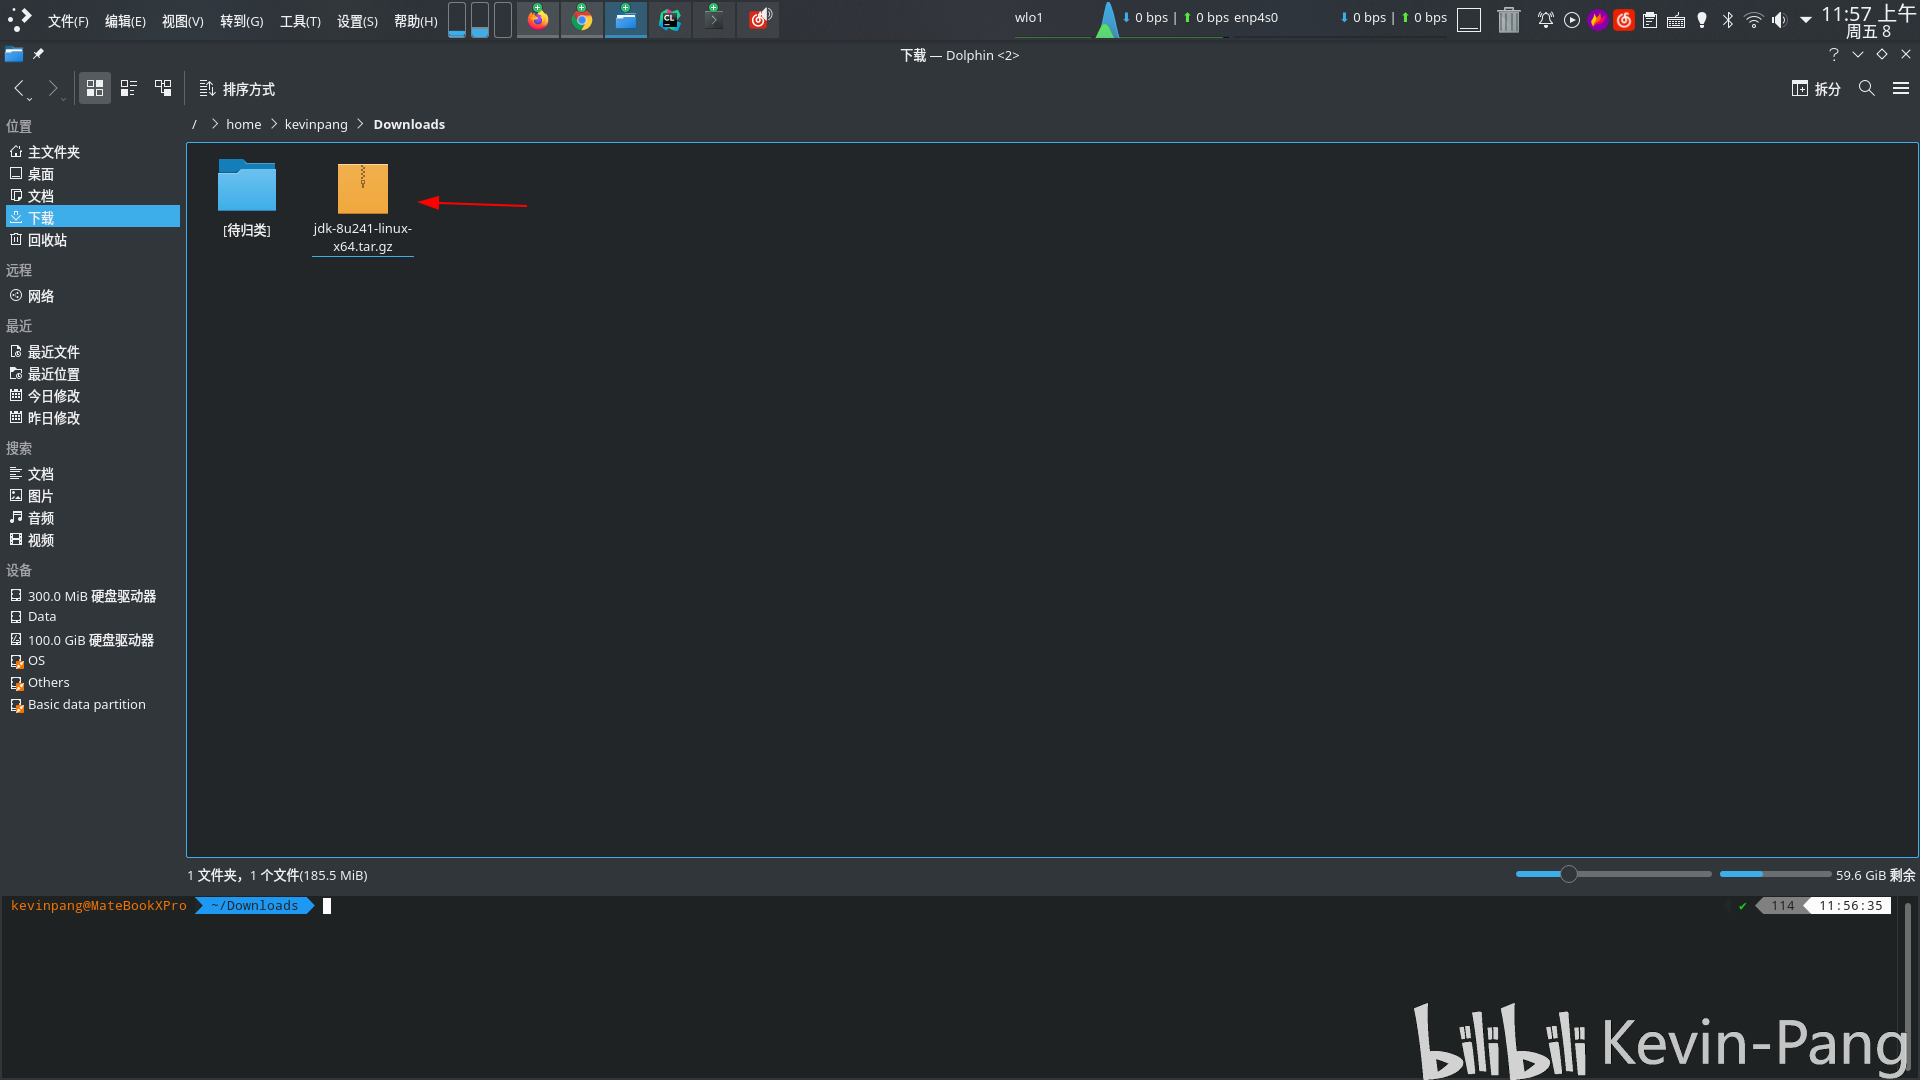Image resolution: width=1920 pixels, height=1080 pixels.
Task: Pin the Dolphin window with the pin icon
Action: point(38,54)
